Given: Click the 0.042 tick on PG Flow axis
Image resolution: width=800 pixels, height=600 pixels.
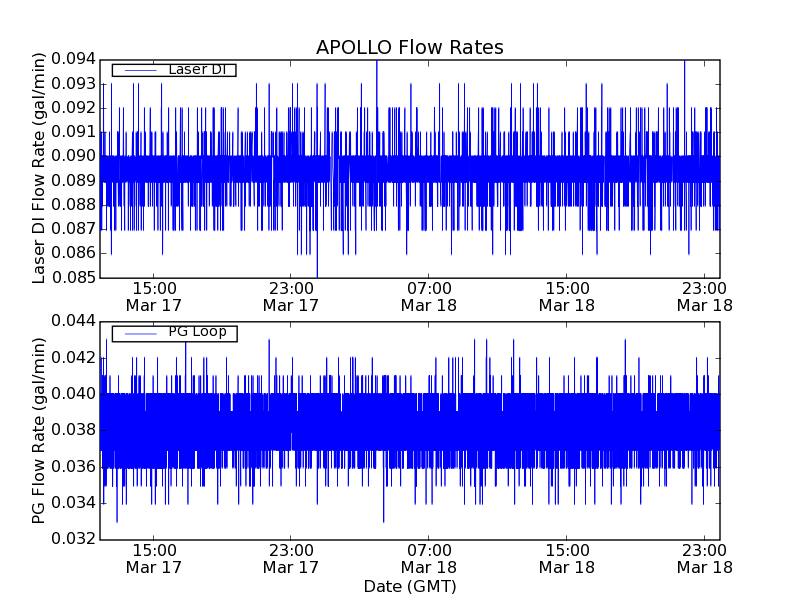Looking at the screenshot, I should tap(73, 358).
